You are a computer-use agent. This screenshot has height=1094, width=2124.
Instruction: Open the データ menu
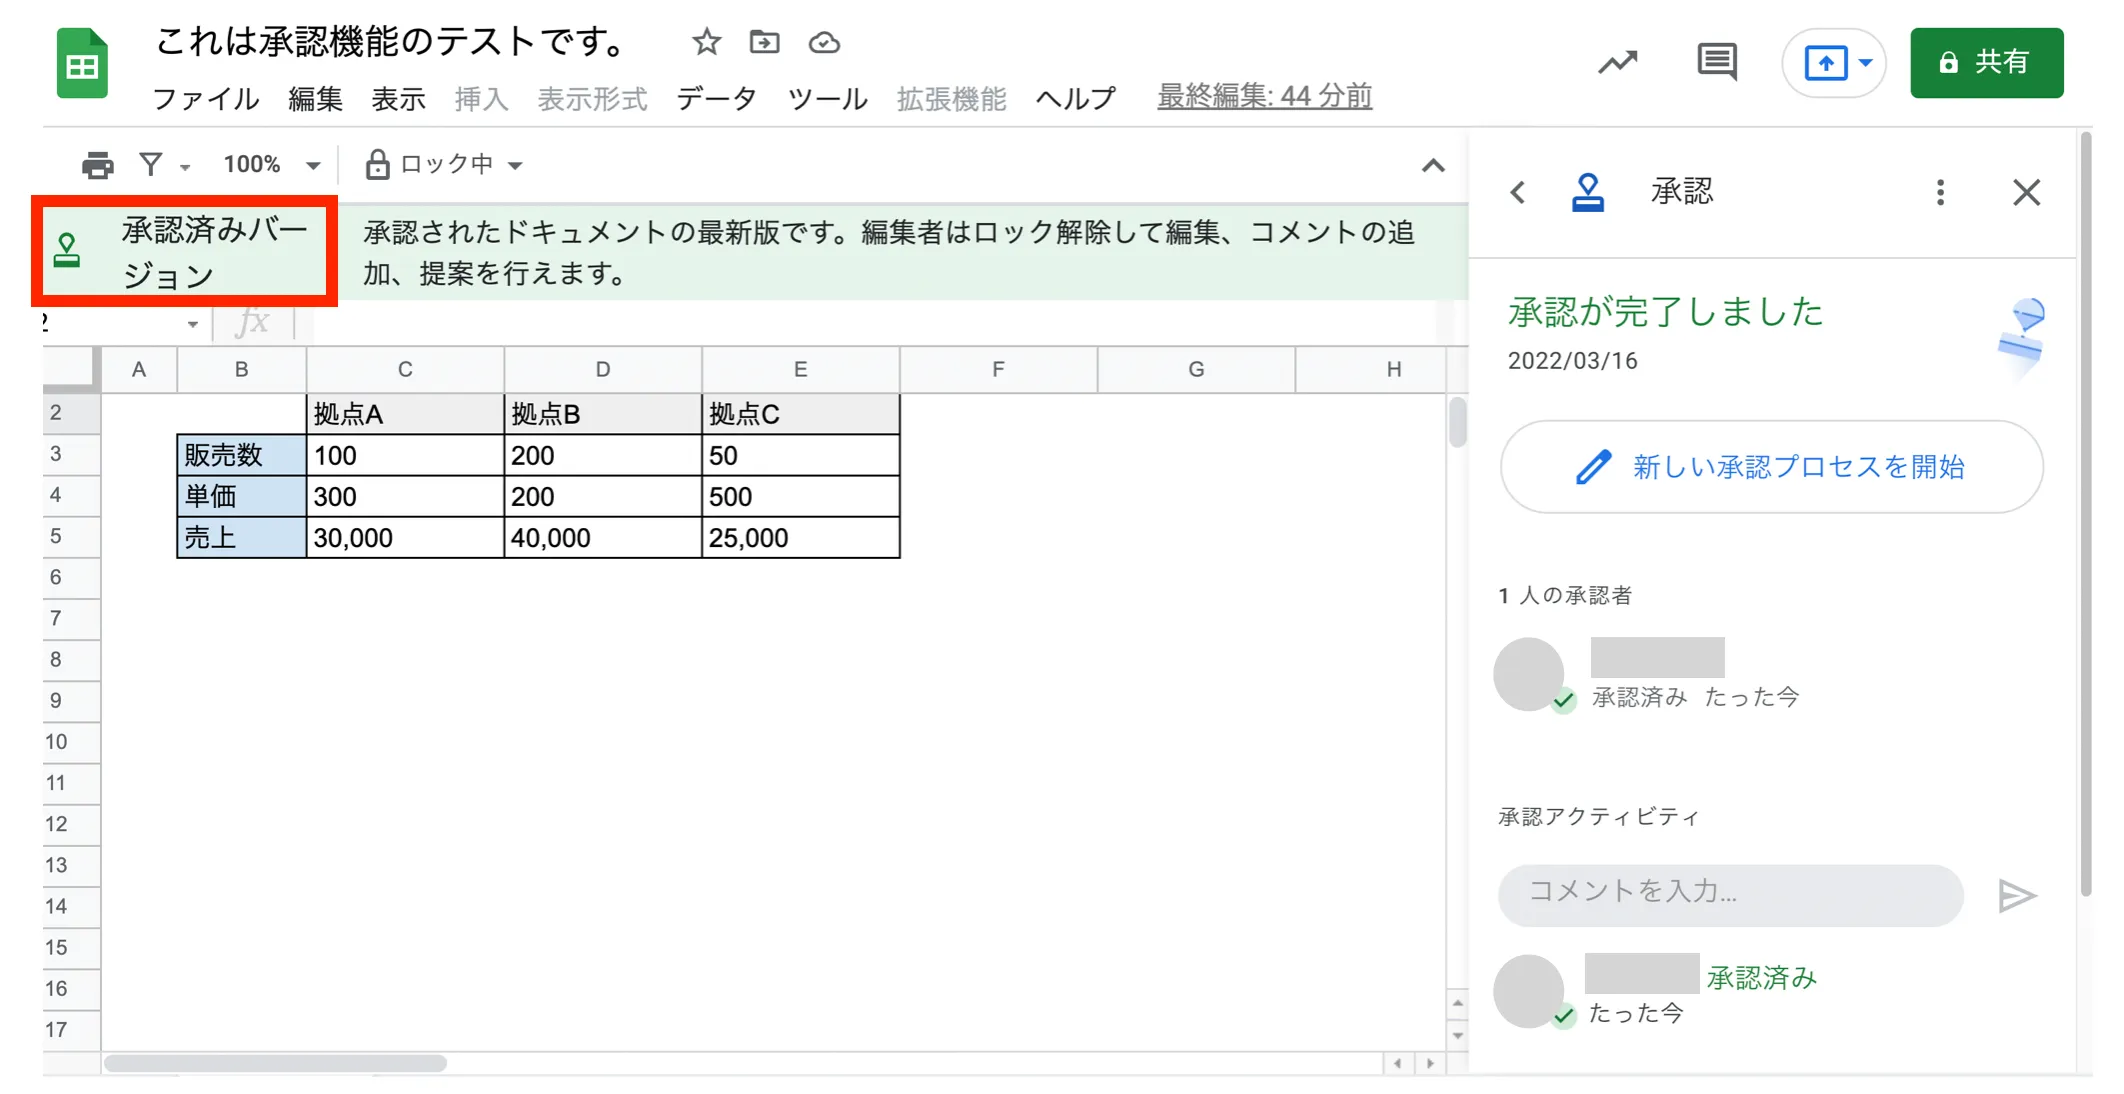(716, 98)
